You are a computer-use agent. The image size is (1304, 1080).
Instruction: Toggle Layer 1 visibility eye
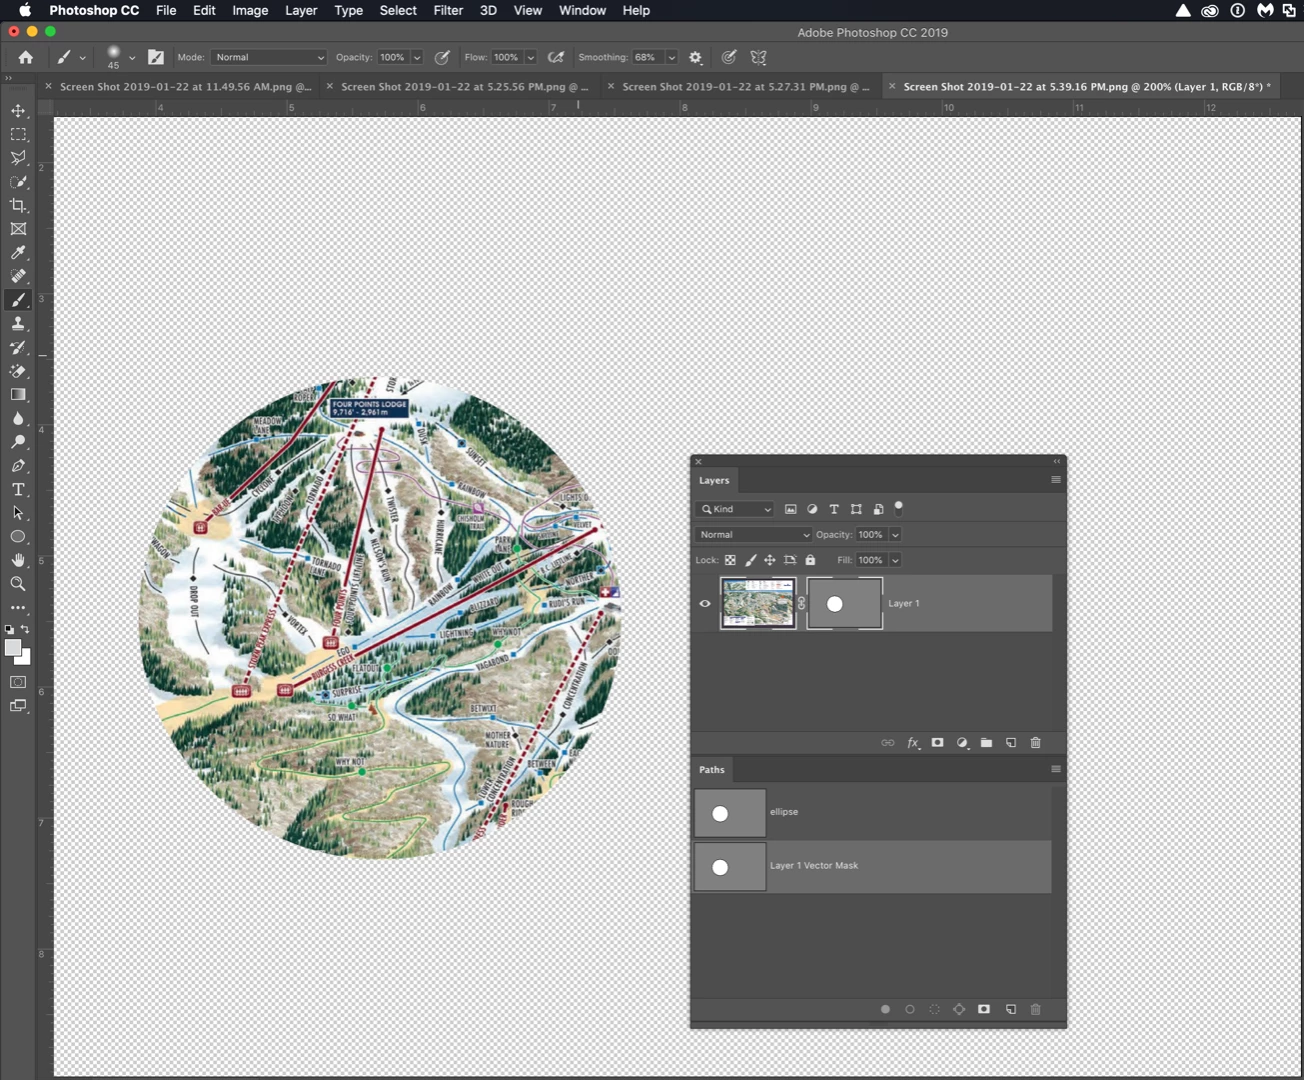[705, 604]
